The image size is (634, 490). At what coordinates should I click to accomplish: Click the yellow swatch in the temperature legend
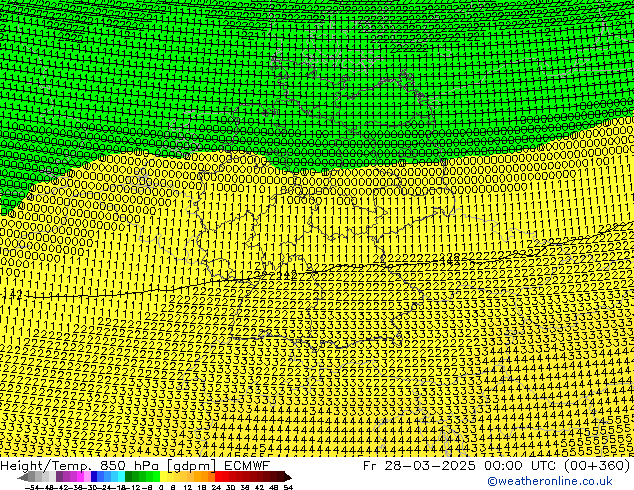click(163, 477)
